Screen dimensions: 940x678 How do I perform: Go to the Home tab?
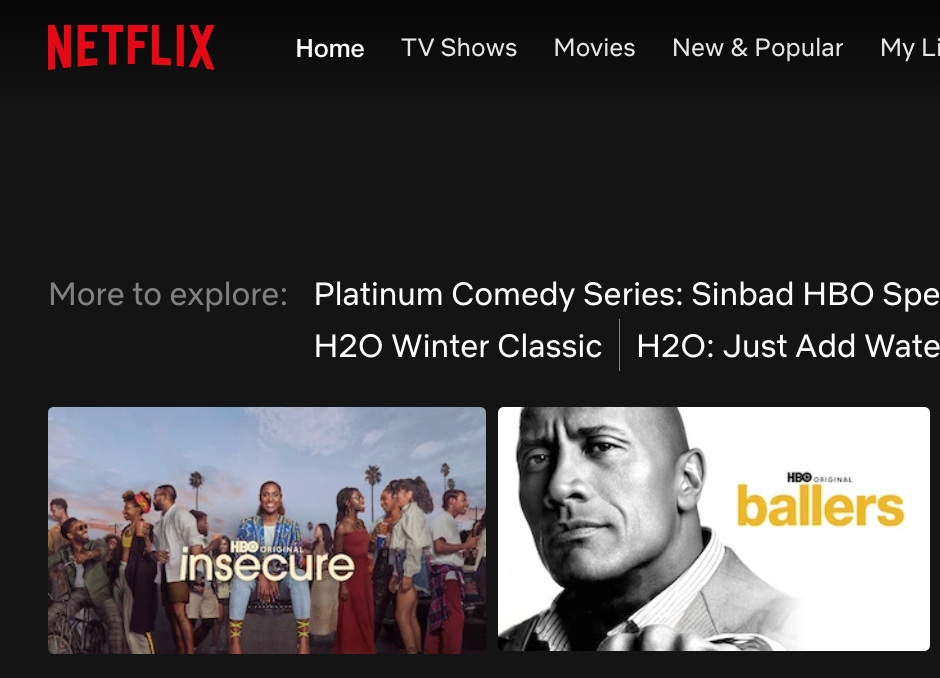click(x=330, y=49)
